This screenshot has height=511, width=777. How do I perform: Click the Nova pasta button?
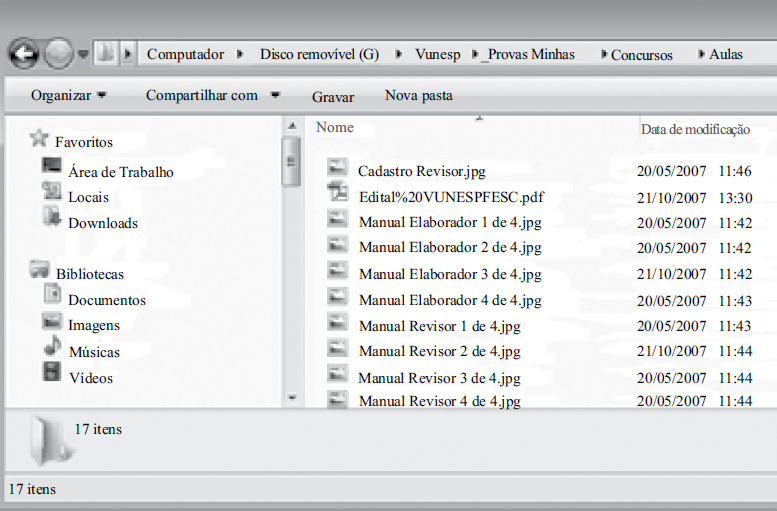tap(418, 96)
